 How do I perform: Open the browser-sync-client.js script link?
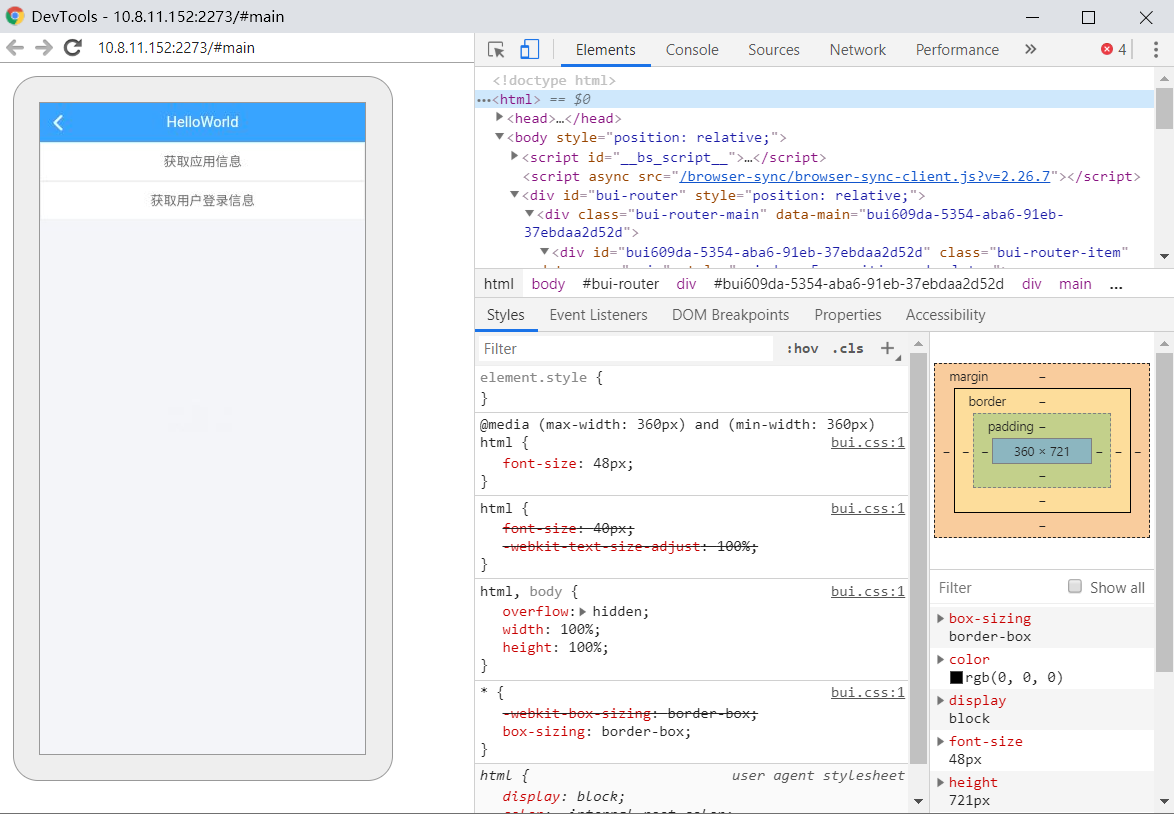tap(865, 176)
